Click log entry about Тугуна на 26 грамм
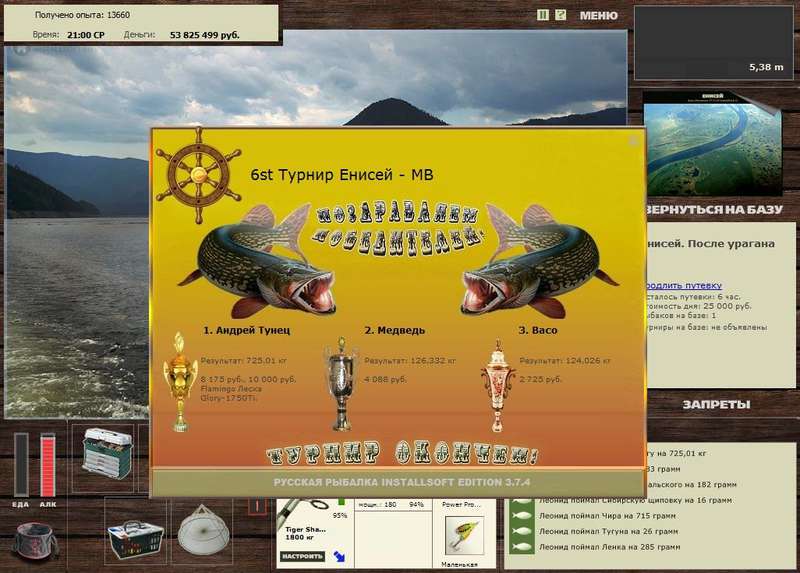 point(608,531)
